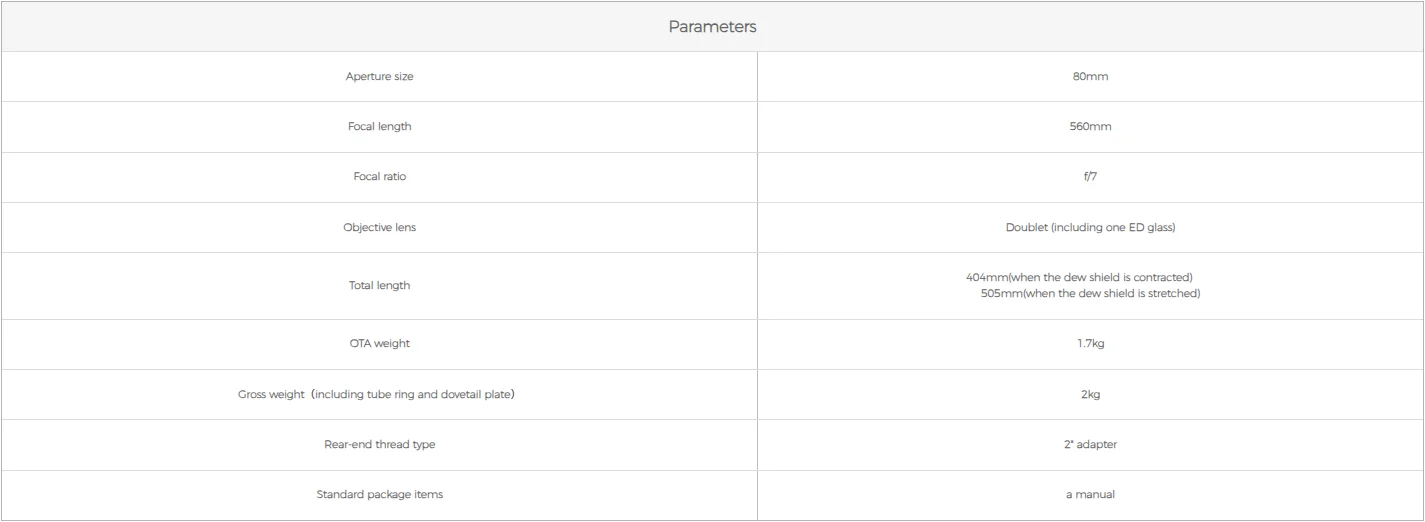Click the Doublet ED glass value
The width and height of the screenshot is (1425, 522).
coord(1090,227)
